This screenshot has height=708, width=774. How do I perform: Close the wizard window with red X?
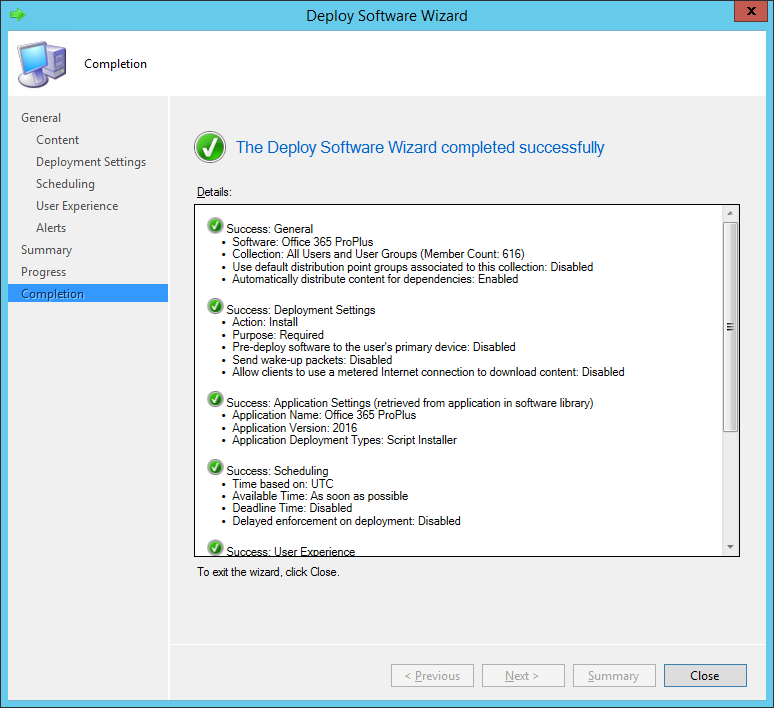751,11
